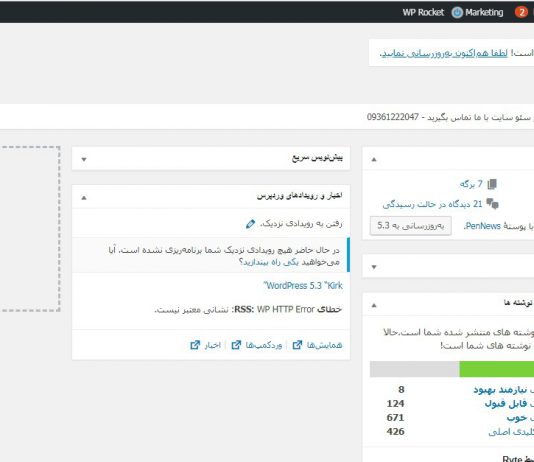534x462 pixels.
Task: Open the red notification badge showing 2
Action: (521, 13)
